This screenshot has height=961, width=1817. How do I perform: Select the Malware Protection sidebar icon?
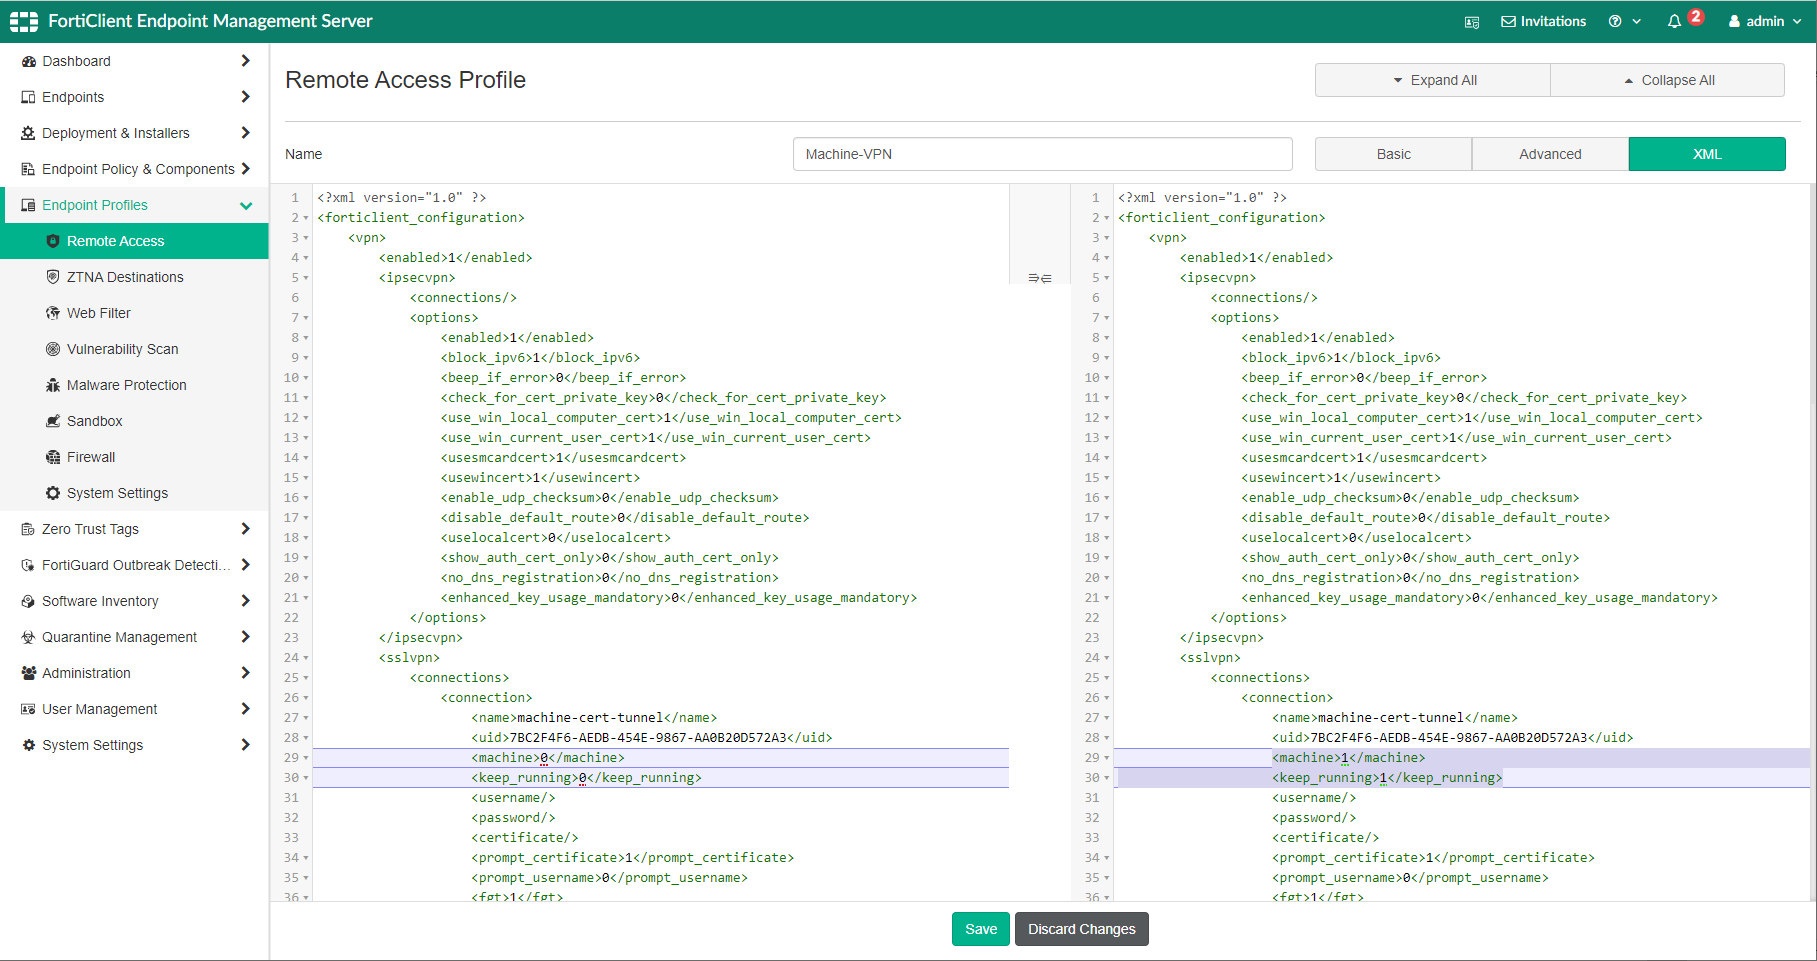(x=51, y=385)
